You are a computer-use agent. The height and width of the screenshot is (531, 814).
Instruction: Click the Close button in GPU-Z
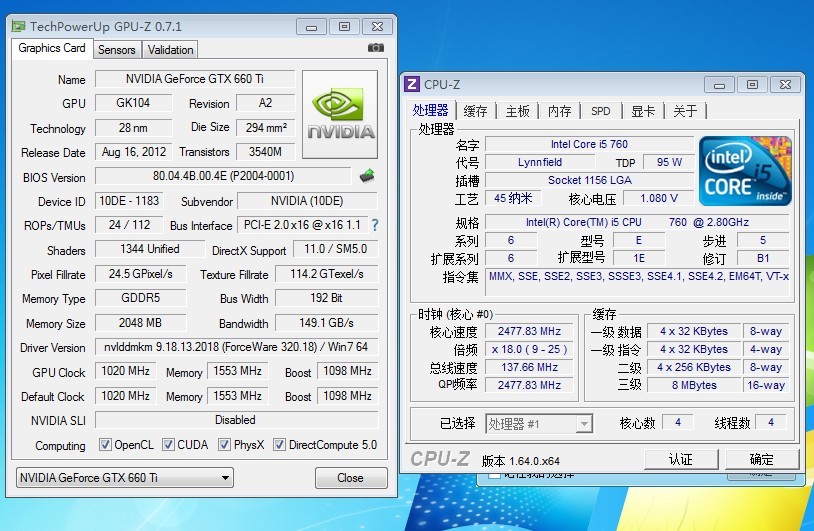tap(351, 478)
